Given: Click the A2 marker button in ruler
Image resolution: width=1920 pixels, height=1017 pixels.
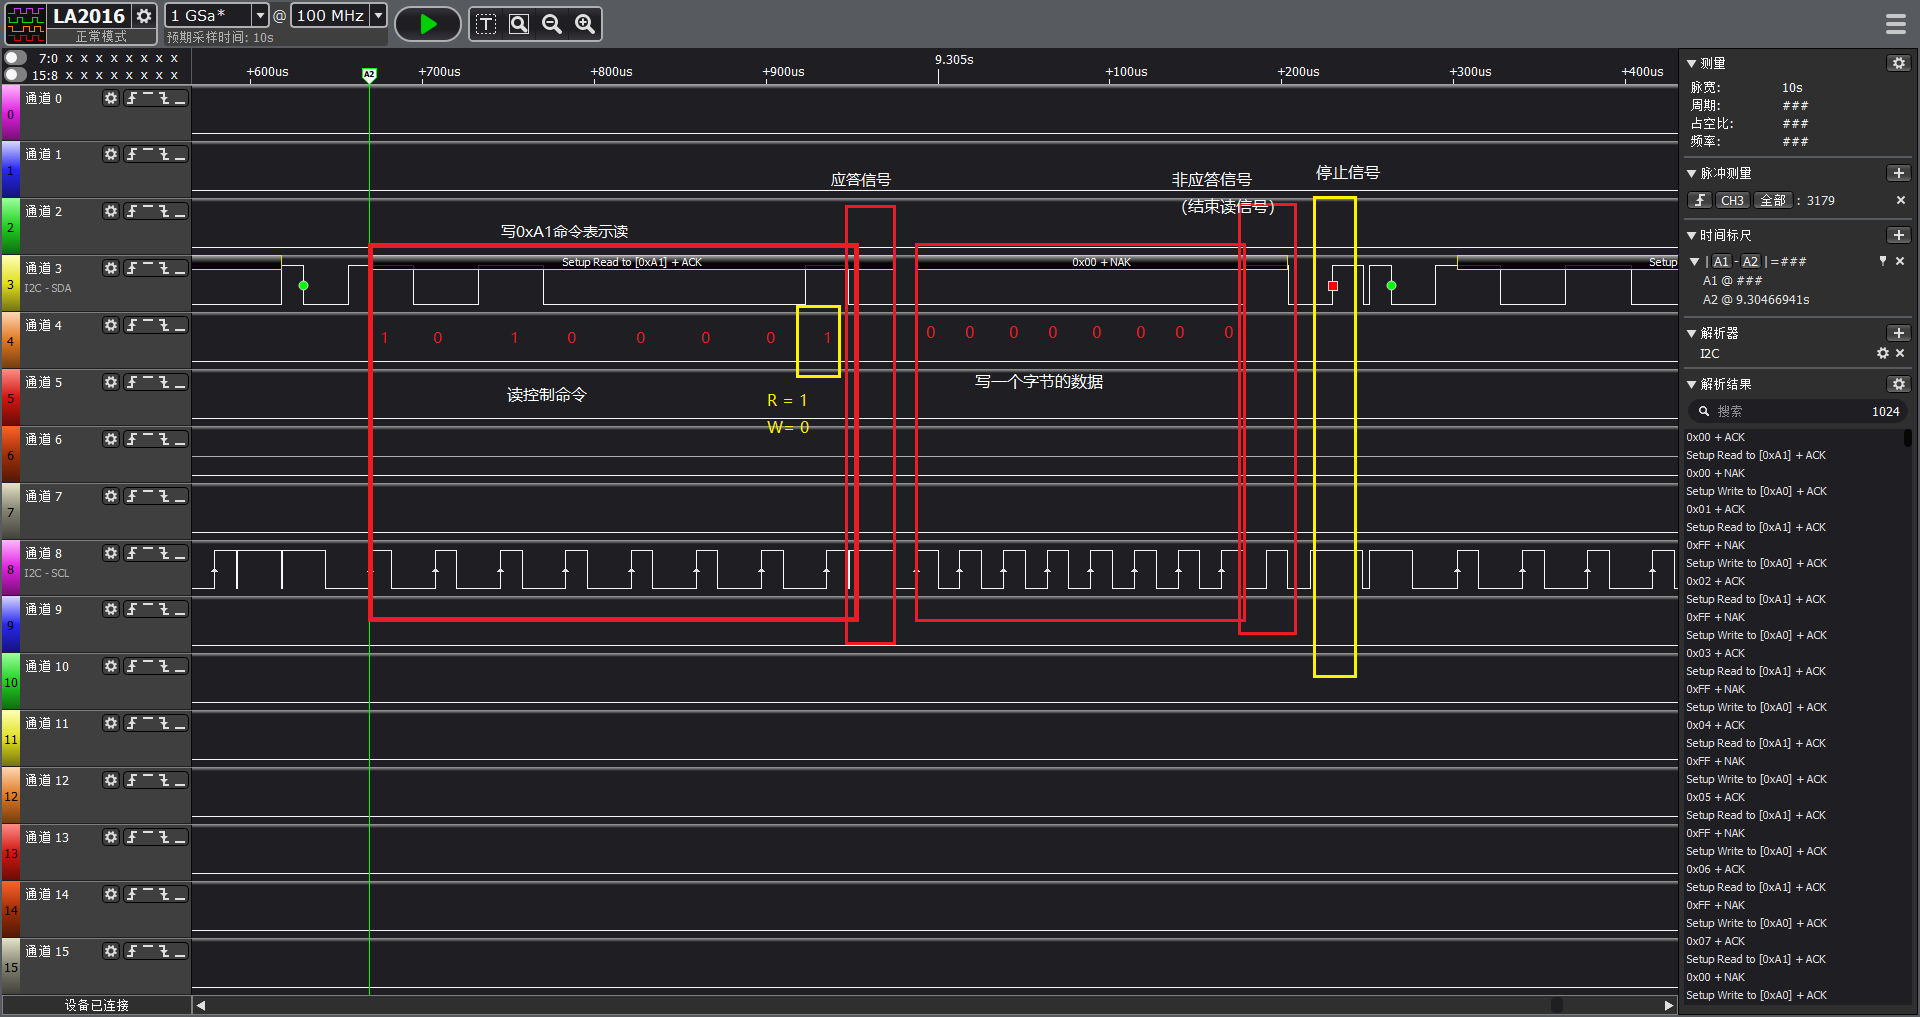Looking at the screenshot, I should pos(1750,261).
